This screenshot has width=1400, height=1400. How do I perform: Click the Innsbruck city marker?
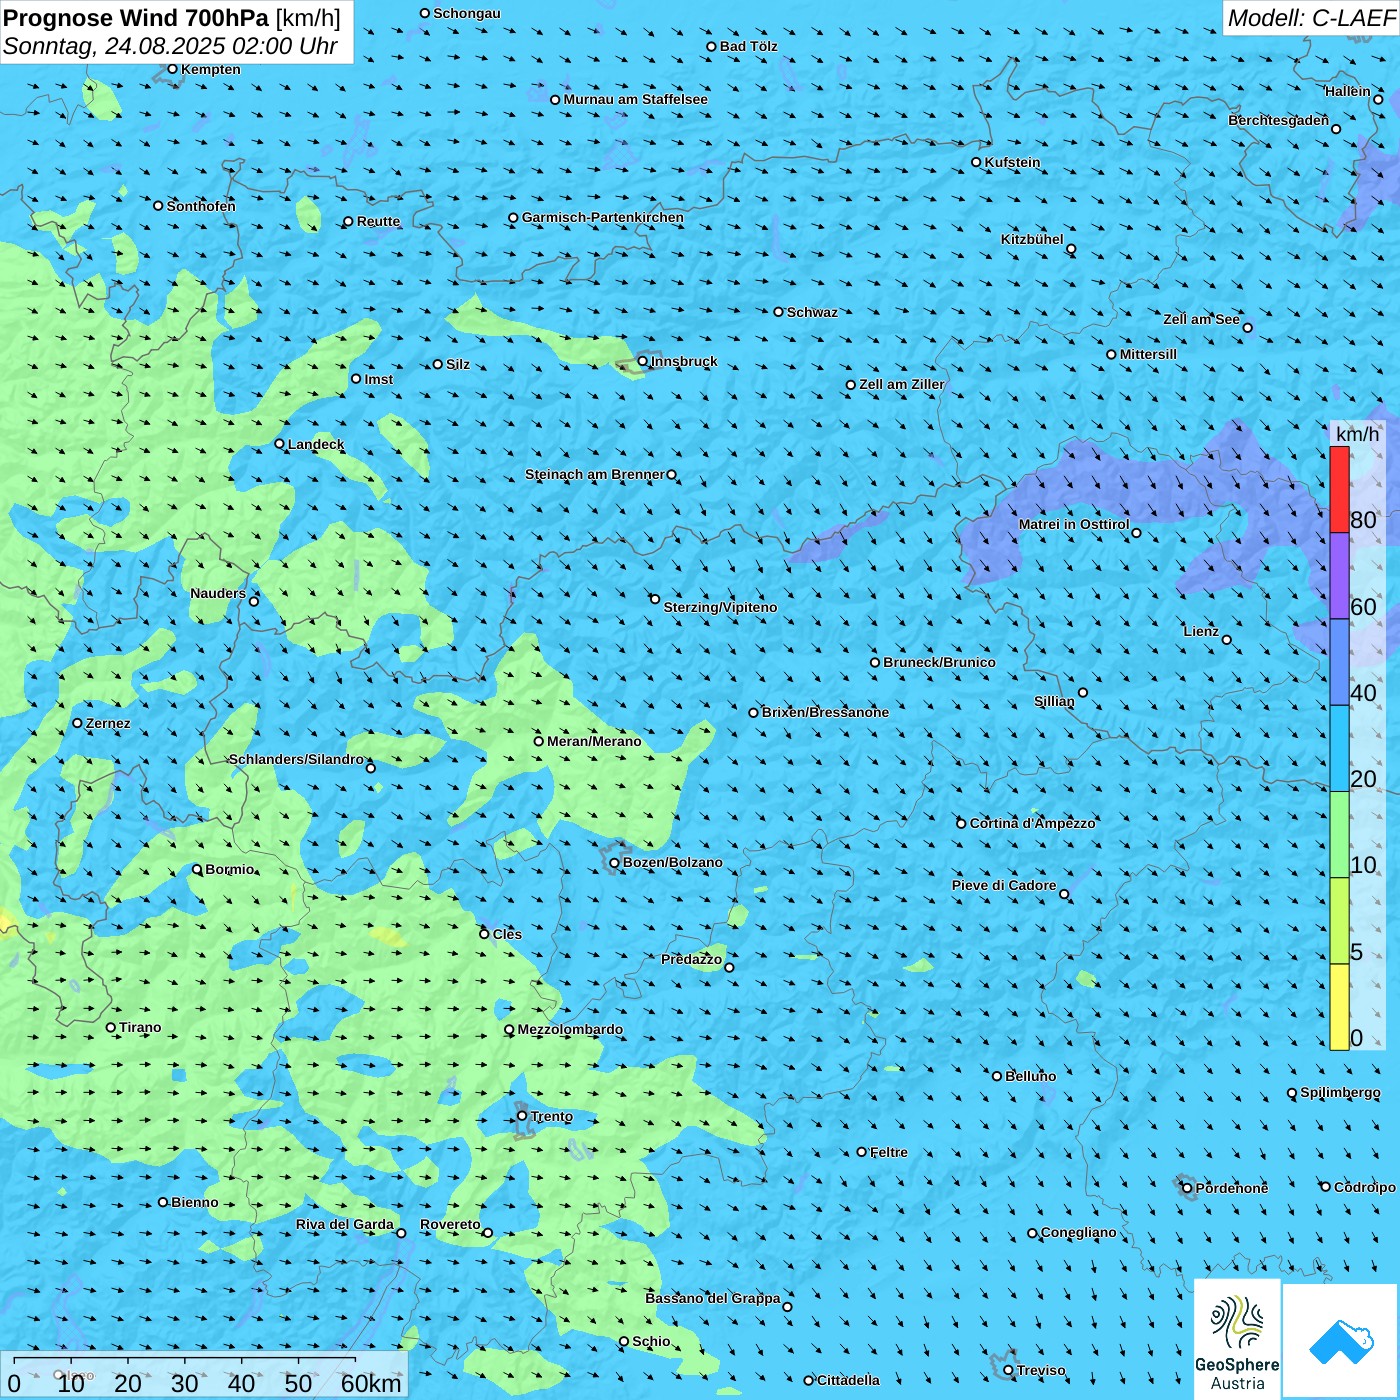pyautogui.click(x=642, y=361)
